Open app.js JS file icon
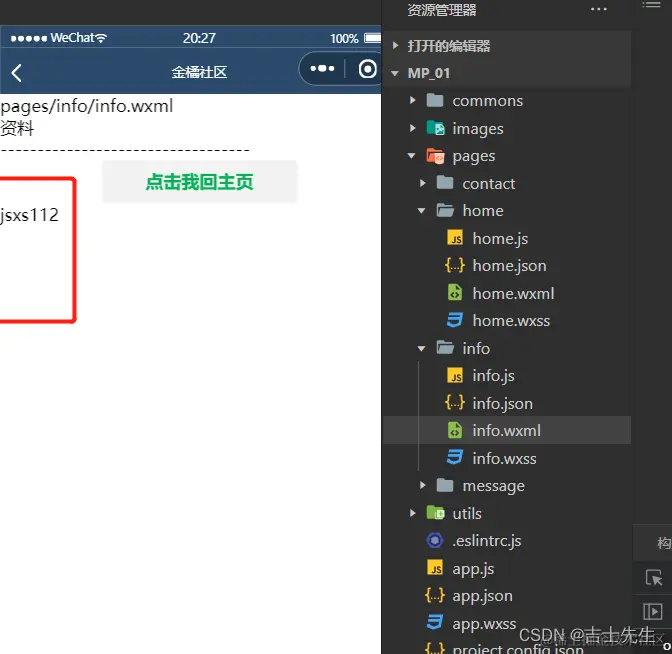This screenshot has height=654, width=672. tap(435, 568)
